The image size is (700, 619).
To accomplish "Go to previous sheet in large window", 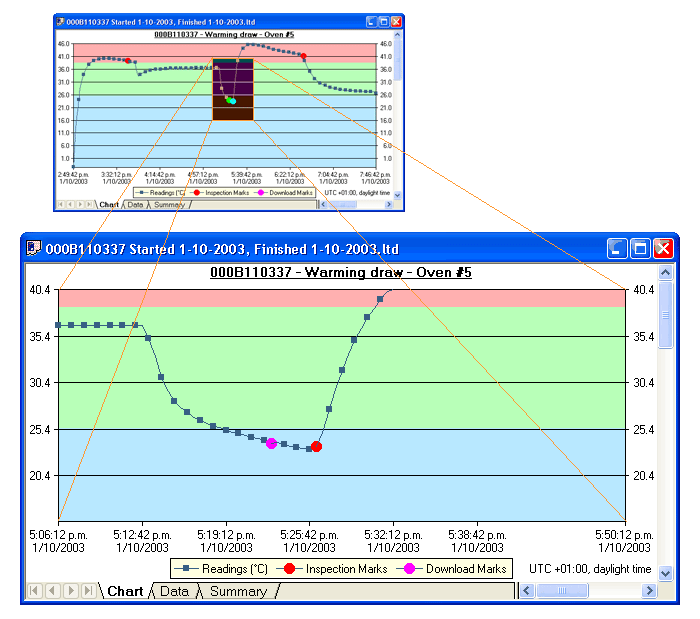I will (x=52, y=591).
